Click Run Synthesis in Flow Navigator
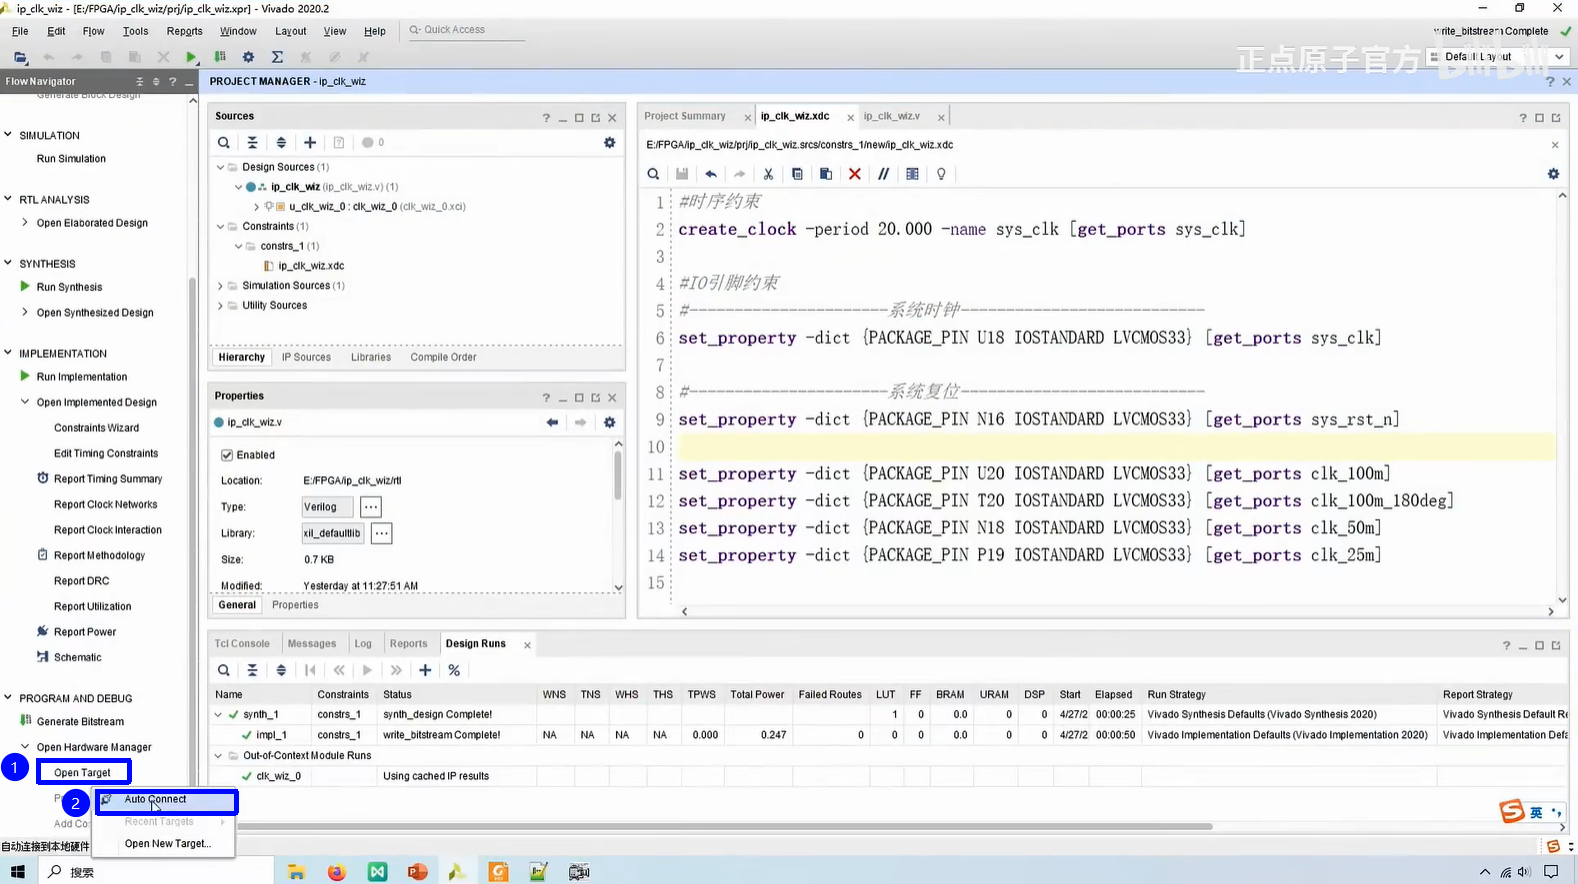Viewport: 1578px width, 884px height. [x=69, y=287]
